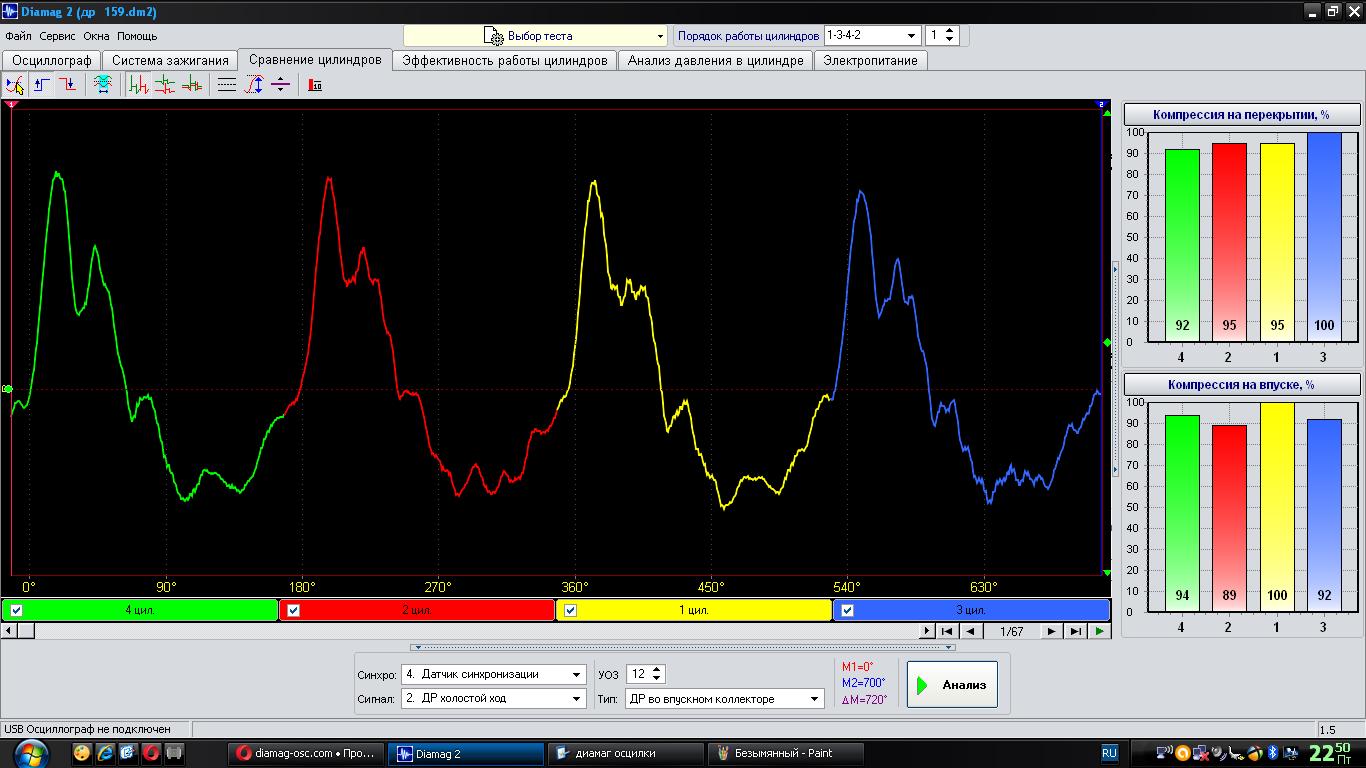Go to previous frame arrow

tap(970, 631)
